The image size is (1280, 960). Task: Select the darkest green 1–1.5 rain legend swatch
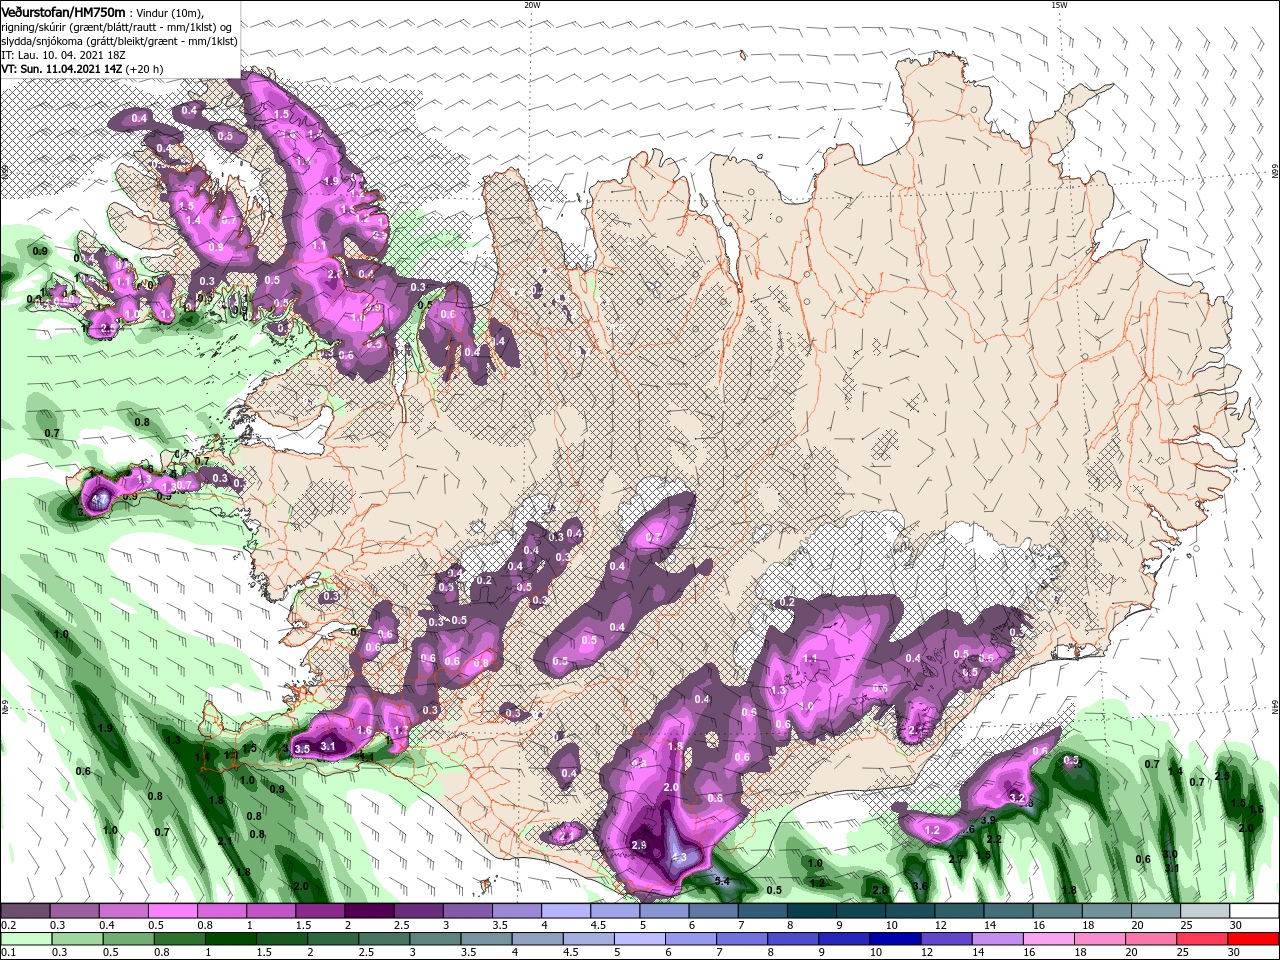(x=229, y=939)
